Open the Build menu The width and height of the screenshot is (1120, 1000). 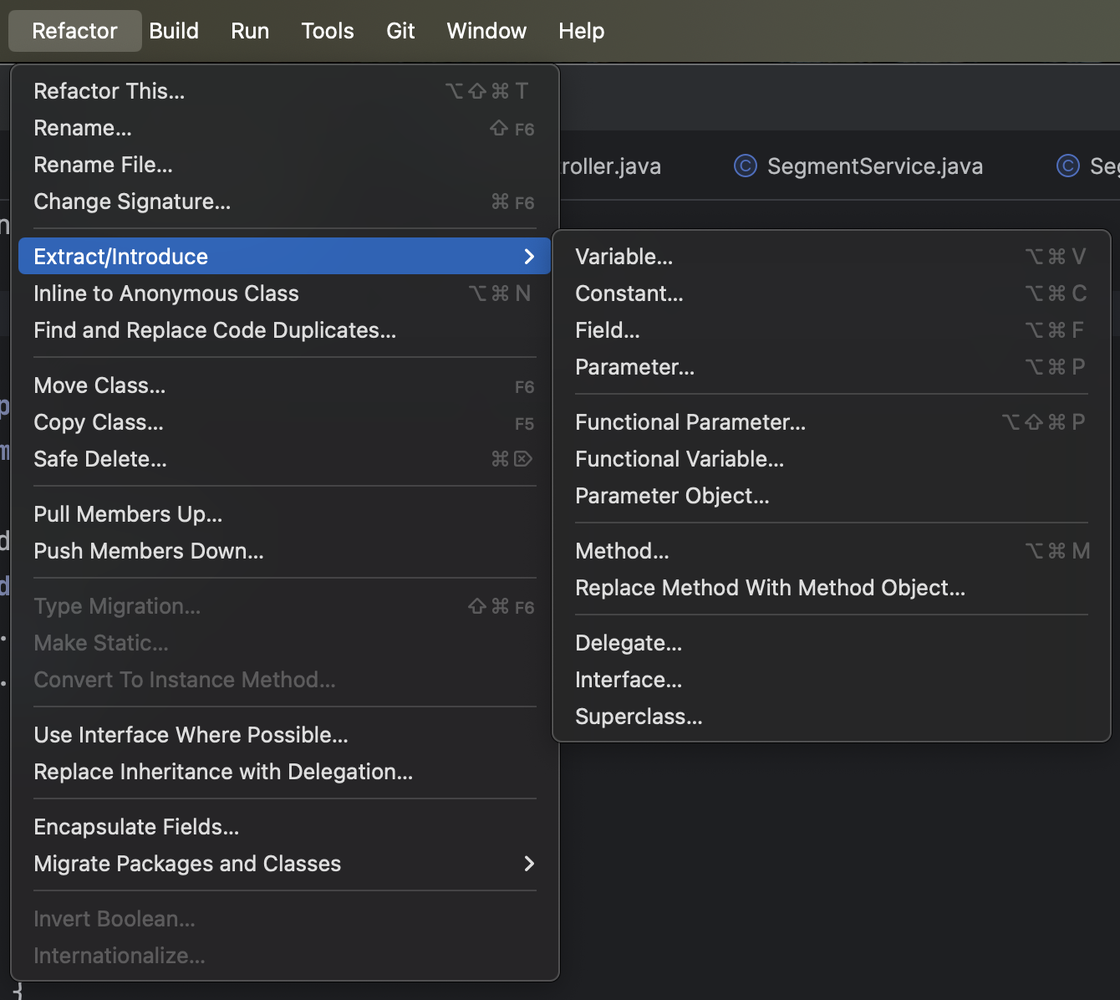tap(174, 31)
